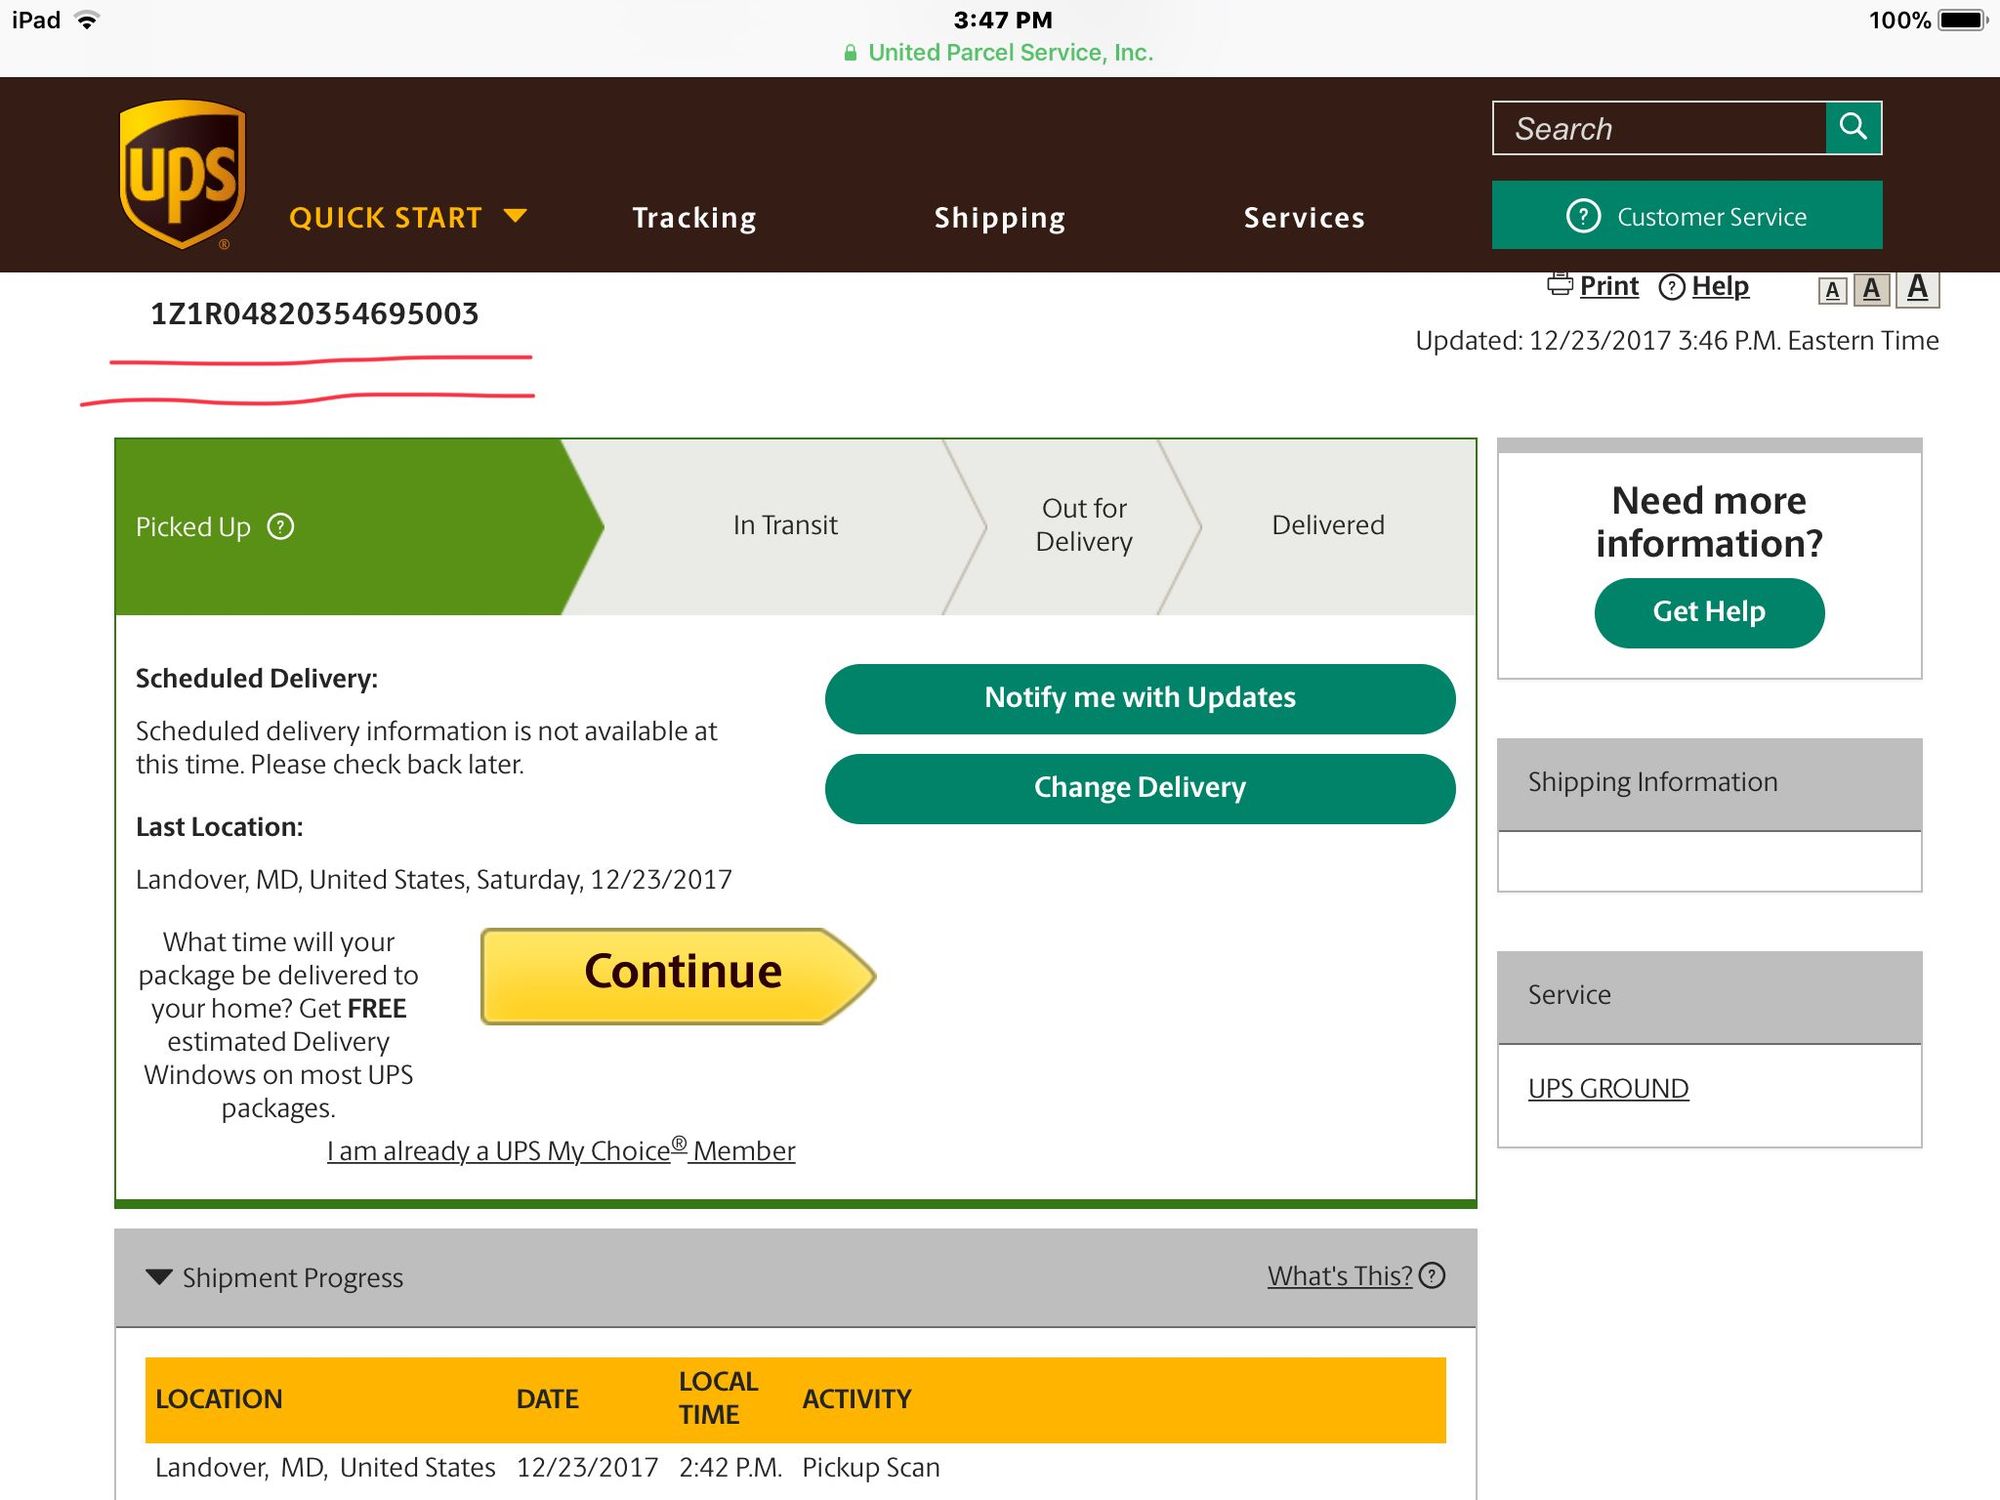The width and height of the screenshot is (2000, 1500).
Task: Select the smallest text size A
Action: pyautogui.click(x=1831, y=291)
